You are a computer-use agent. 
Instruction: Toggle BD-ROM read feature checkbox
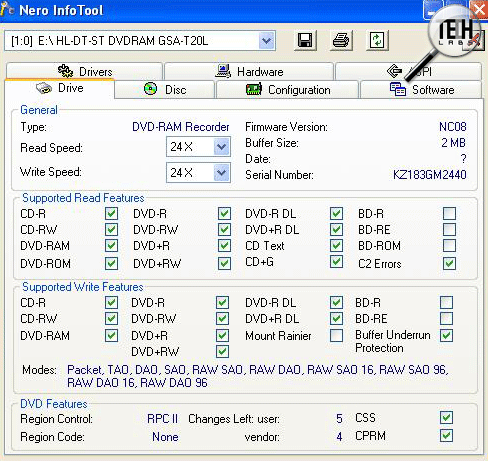click(x=449, y=246)
